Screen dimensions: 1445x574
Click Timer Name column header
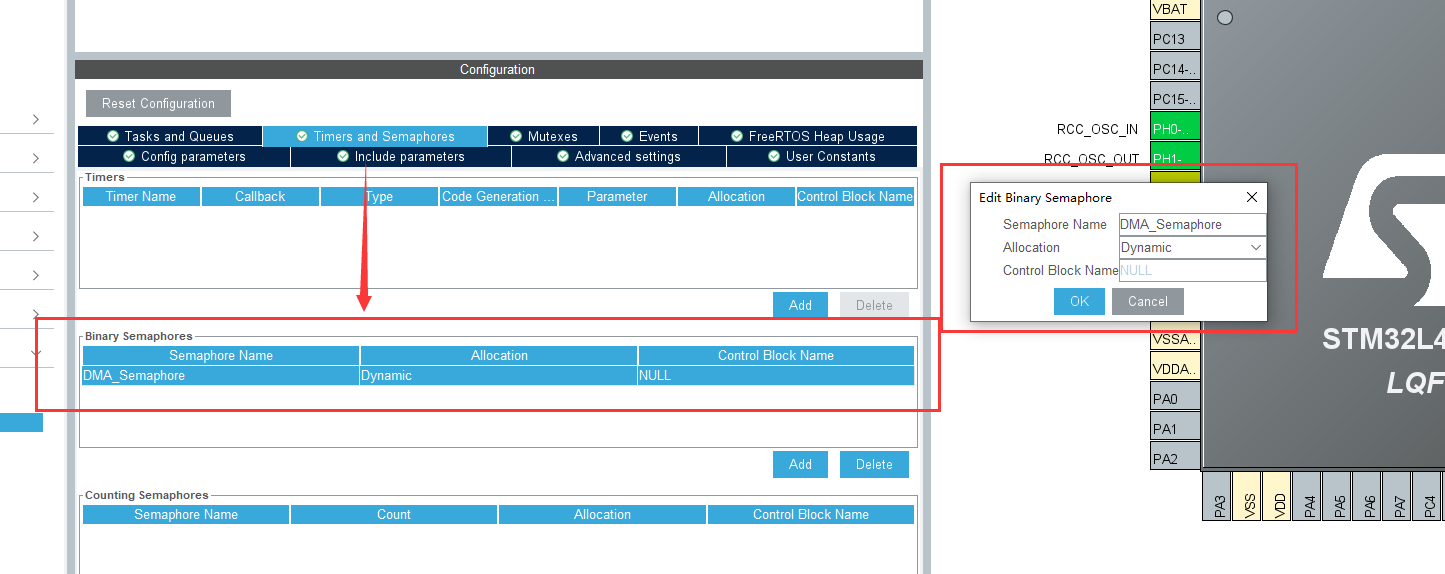coord(141,196)
